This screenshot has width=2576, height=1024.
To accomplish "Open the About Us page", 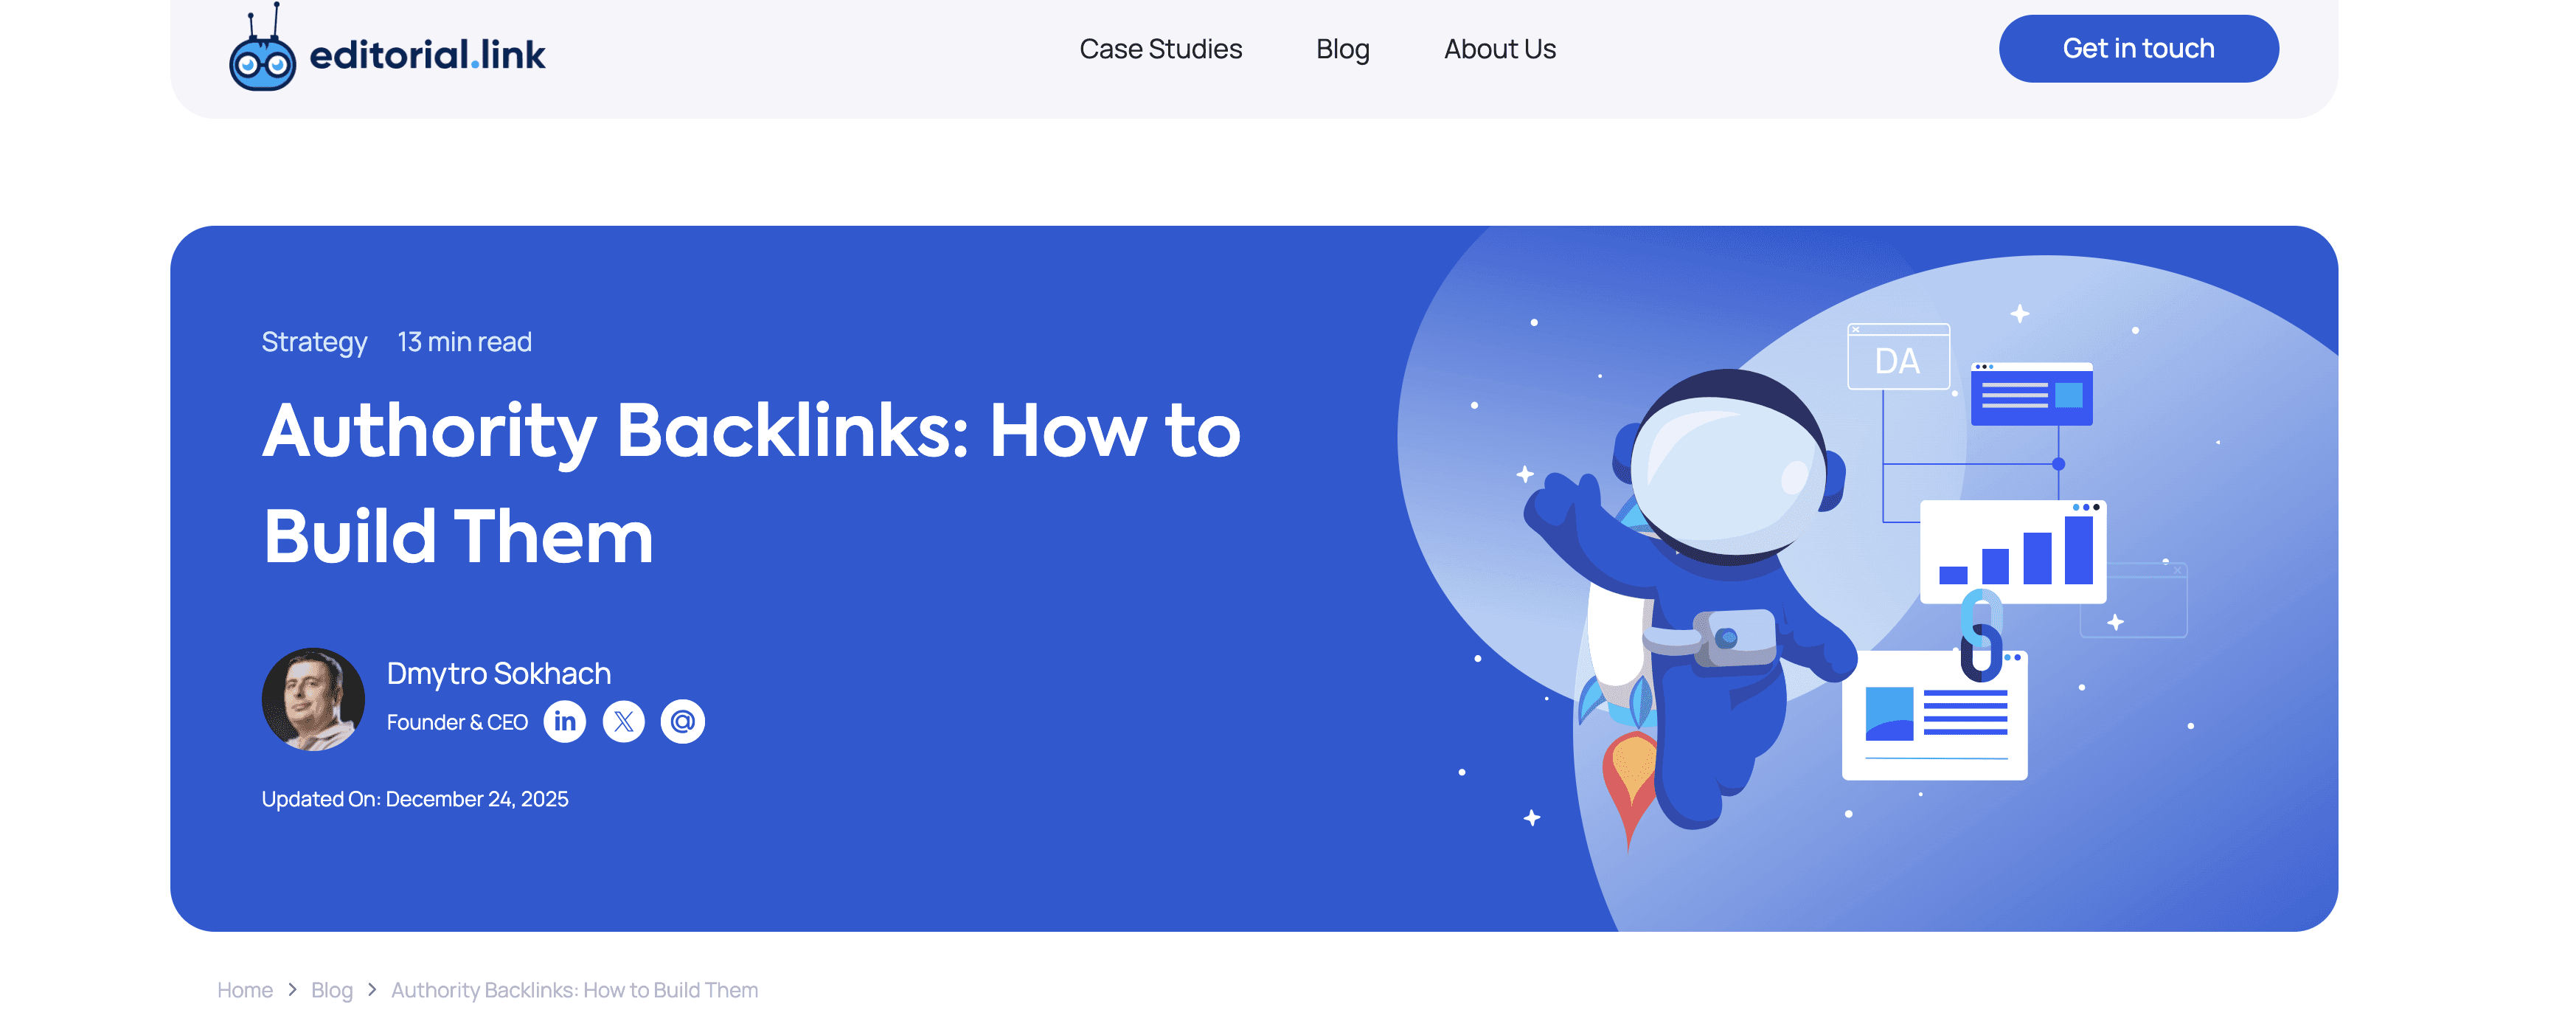I will (1499, 49).
